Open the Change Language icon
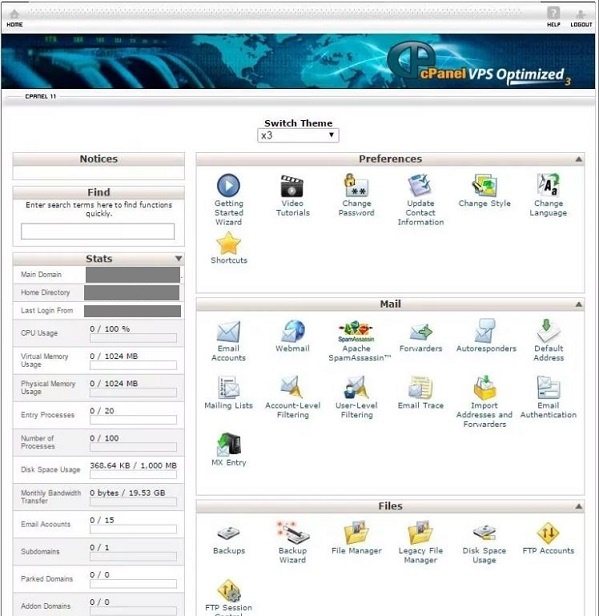This screenshot has height=616, width=599. click(x=548, y=185)
